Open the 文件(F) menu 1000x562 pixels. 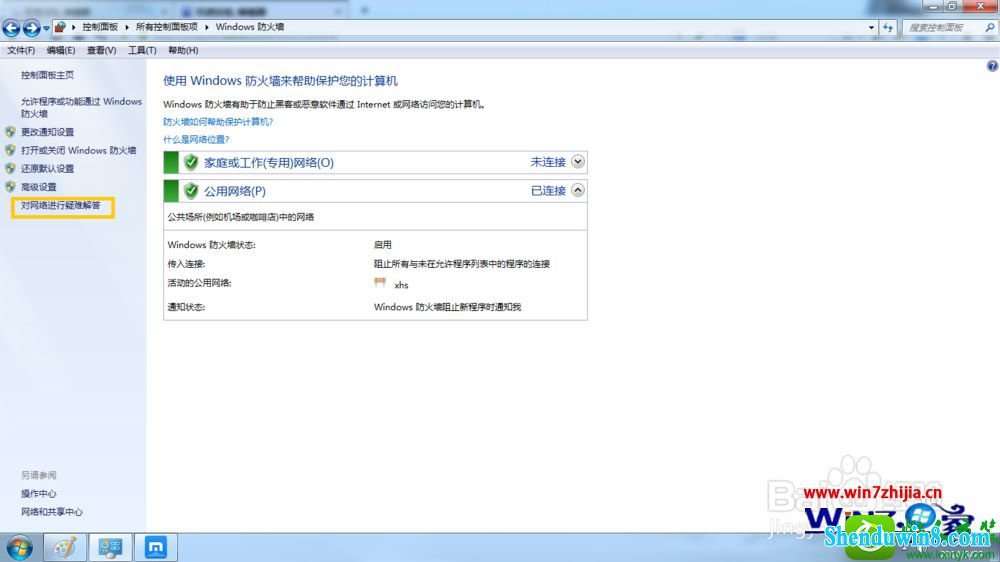[21, 50]
